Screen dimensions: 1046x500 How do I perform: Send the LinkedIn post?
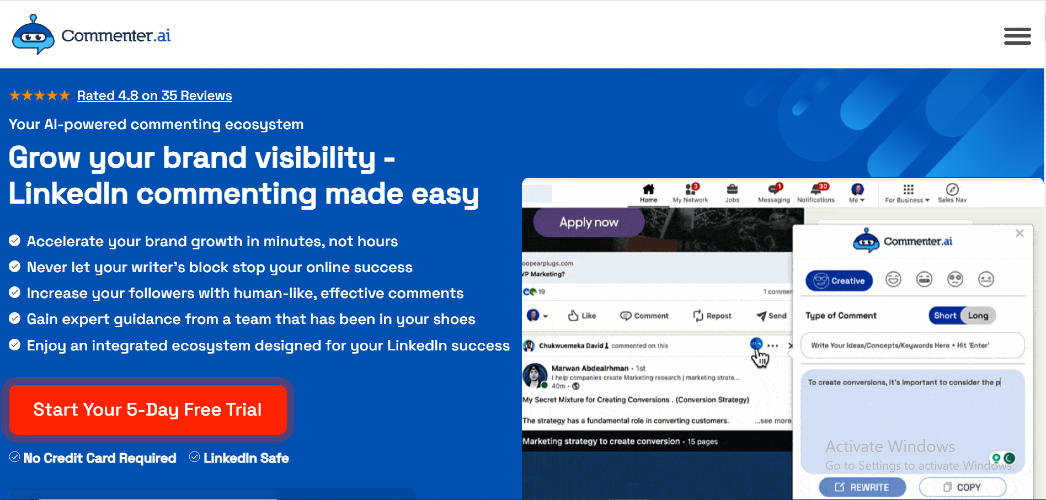[771, 315]
